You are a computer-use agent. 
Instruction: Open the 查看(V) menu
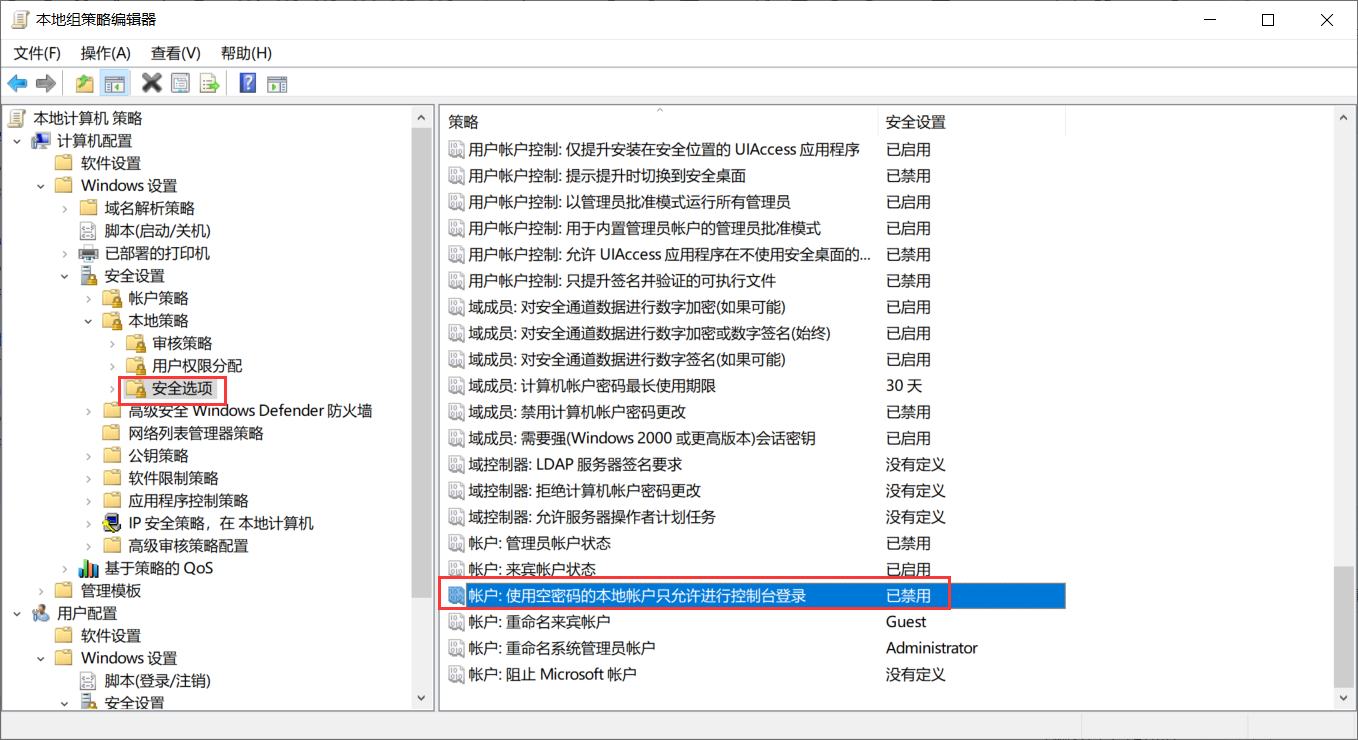tap(176, 53)
